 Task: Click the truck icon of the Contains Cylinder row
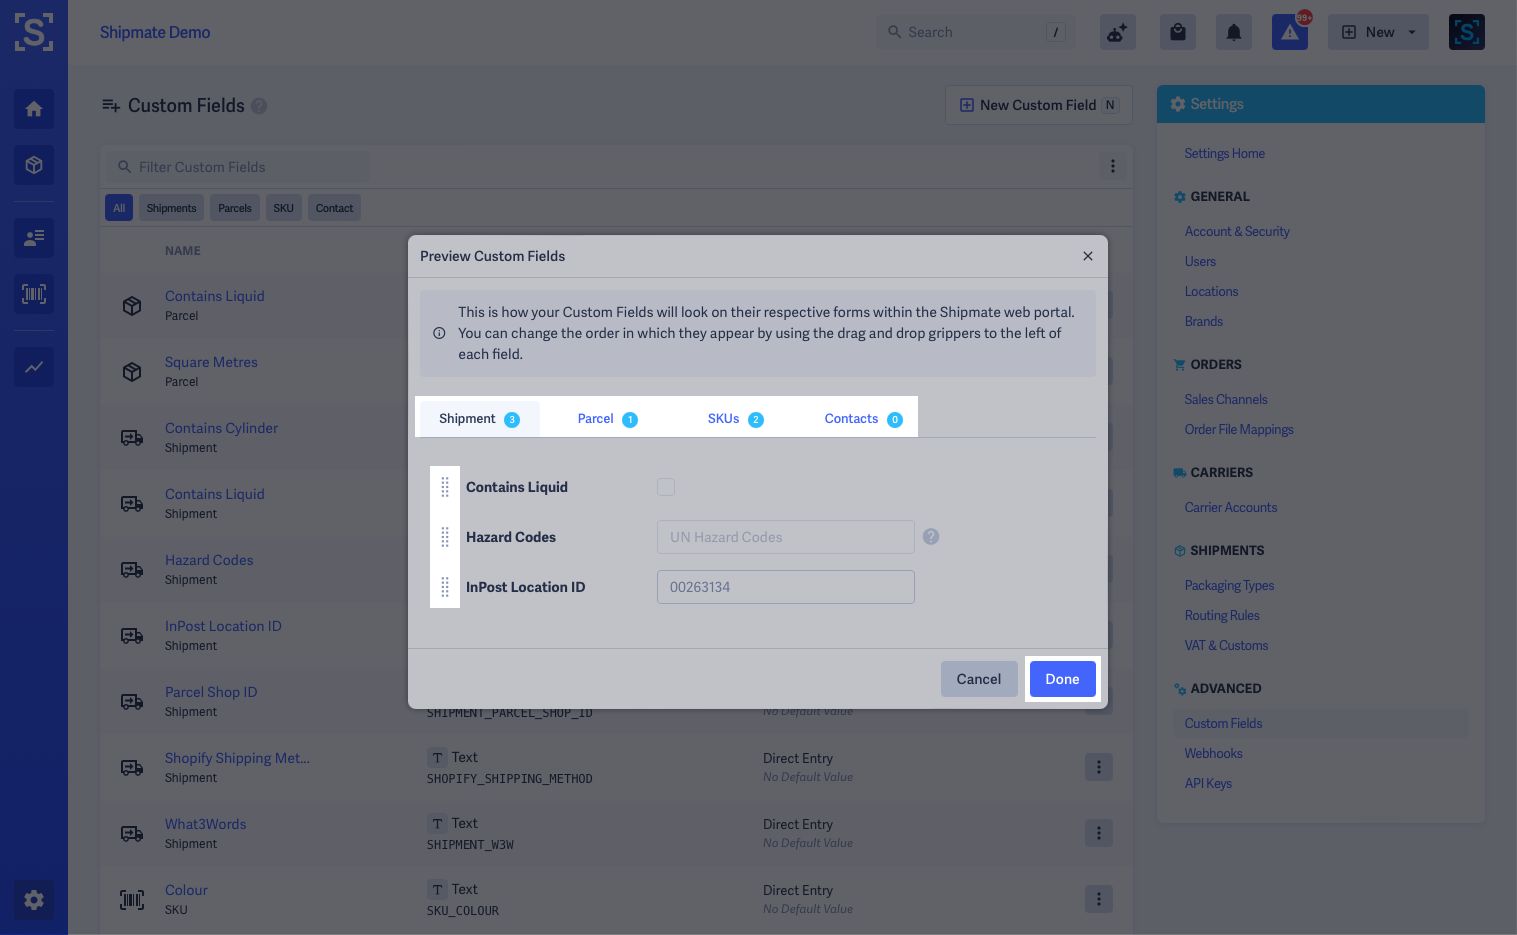click(132, 438)
